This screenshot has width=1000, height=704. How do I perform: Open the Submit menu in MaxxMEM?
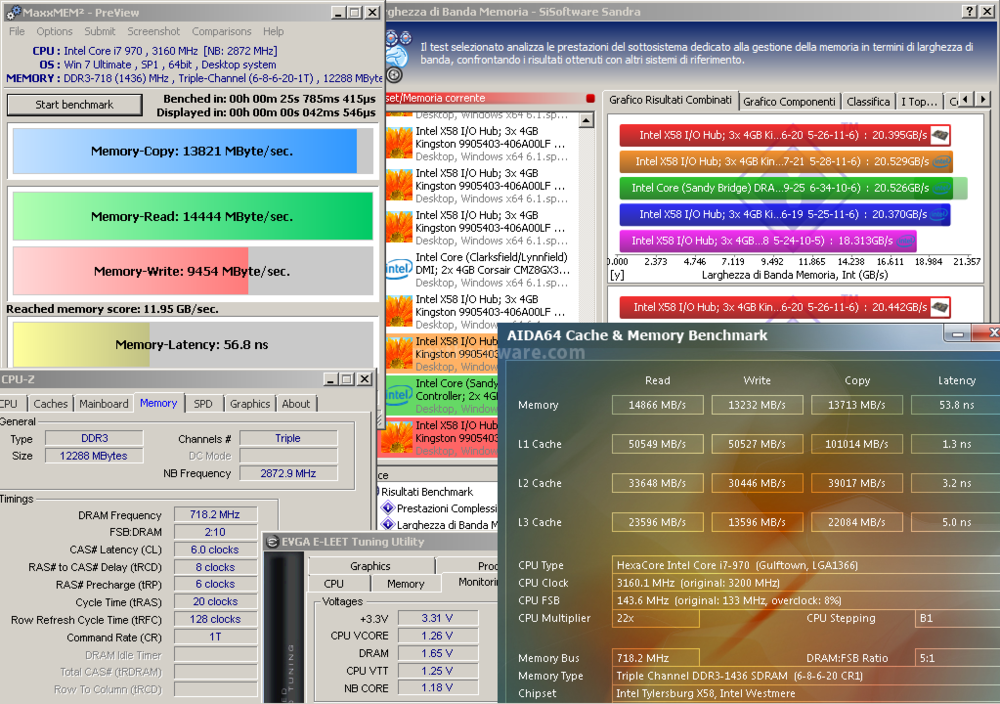(x=99, y=31)
